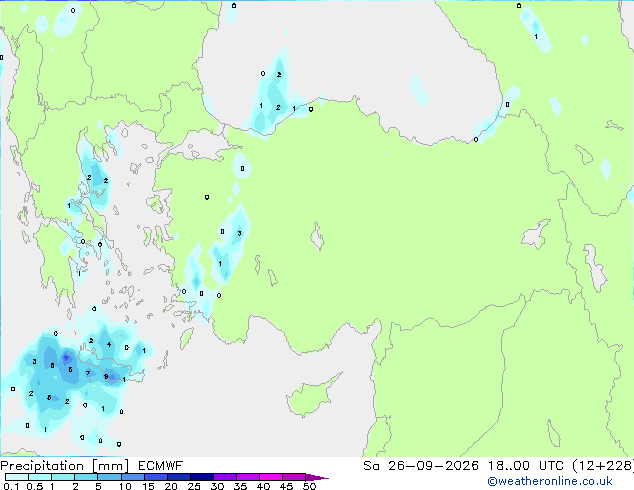The width and height of the screenshot is (634, 490).
Task: Click the precipitation value 9 over Crete
Action: click(x=106, y=377)
